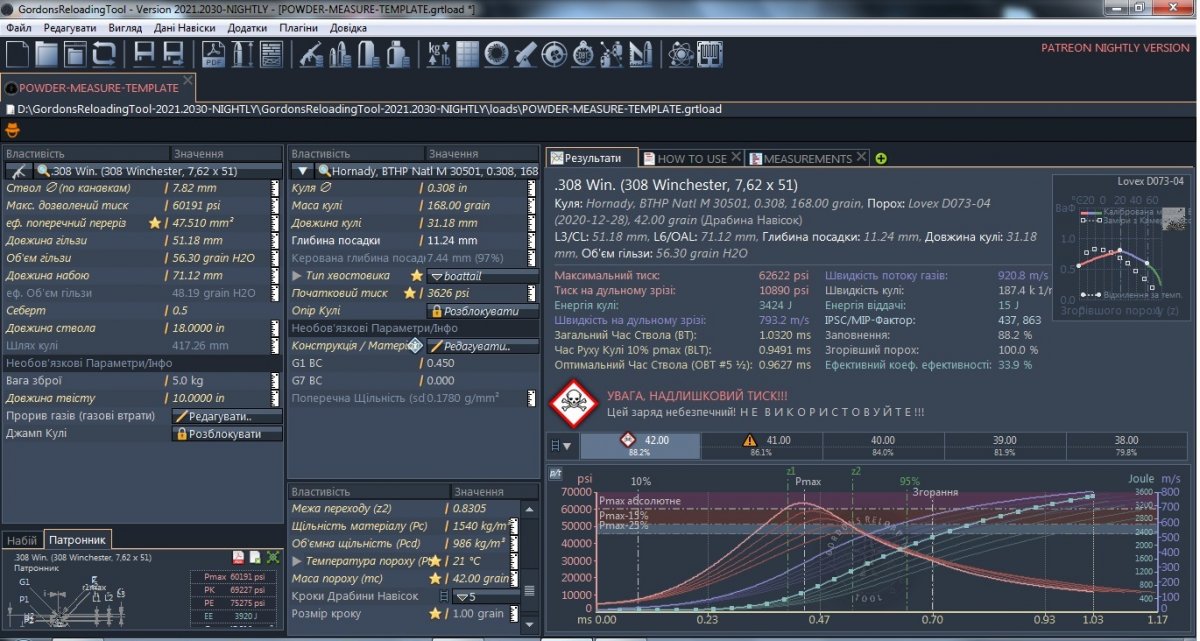Click unit ruler icon for Довжина ствола
The width and height of the screenshot is (1200, 641).
[275, 328]
